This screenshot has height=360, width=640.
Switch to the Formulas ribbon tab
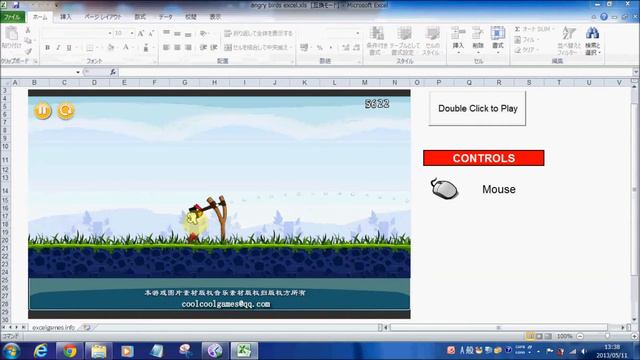click(140, 17)
